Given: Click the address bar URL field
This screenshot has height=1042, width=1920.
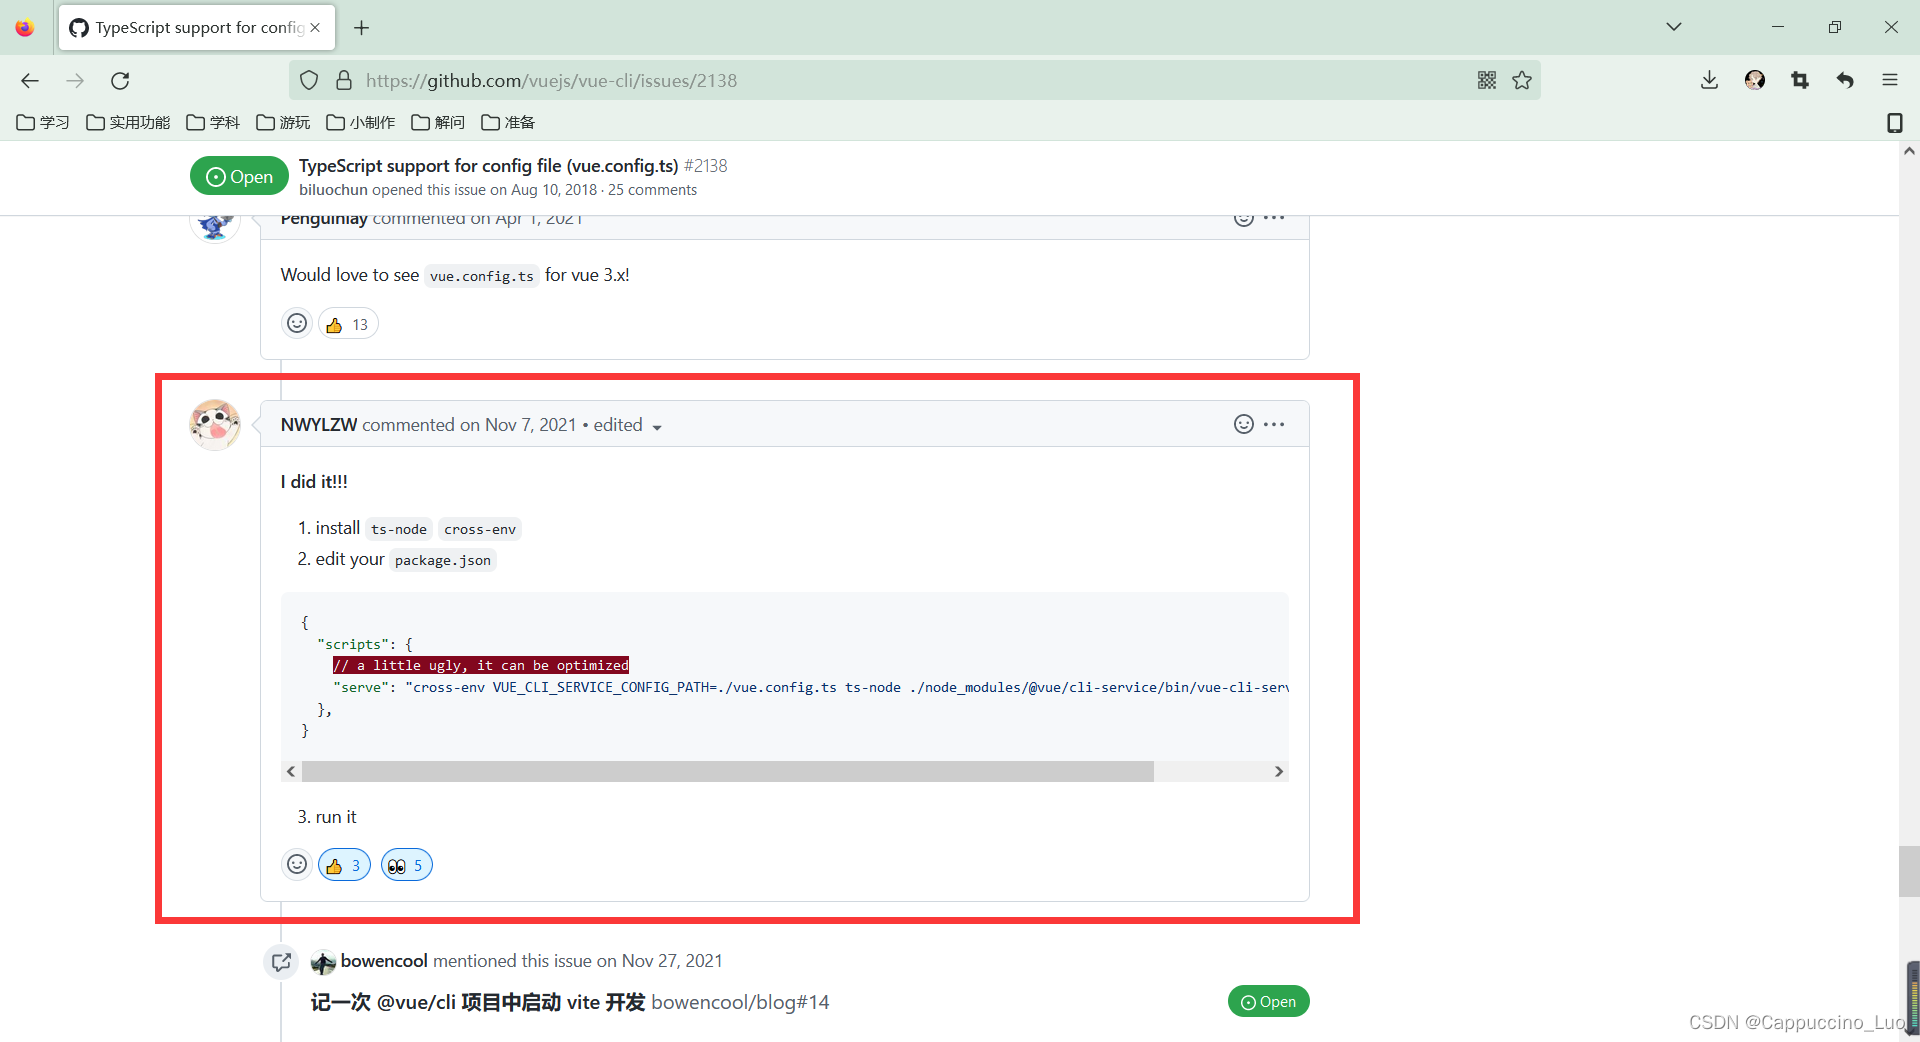Looking at the screenshot, I should tap(915, 81).
